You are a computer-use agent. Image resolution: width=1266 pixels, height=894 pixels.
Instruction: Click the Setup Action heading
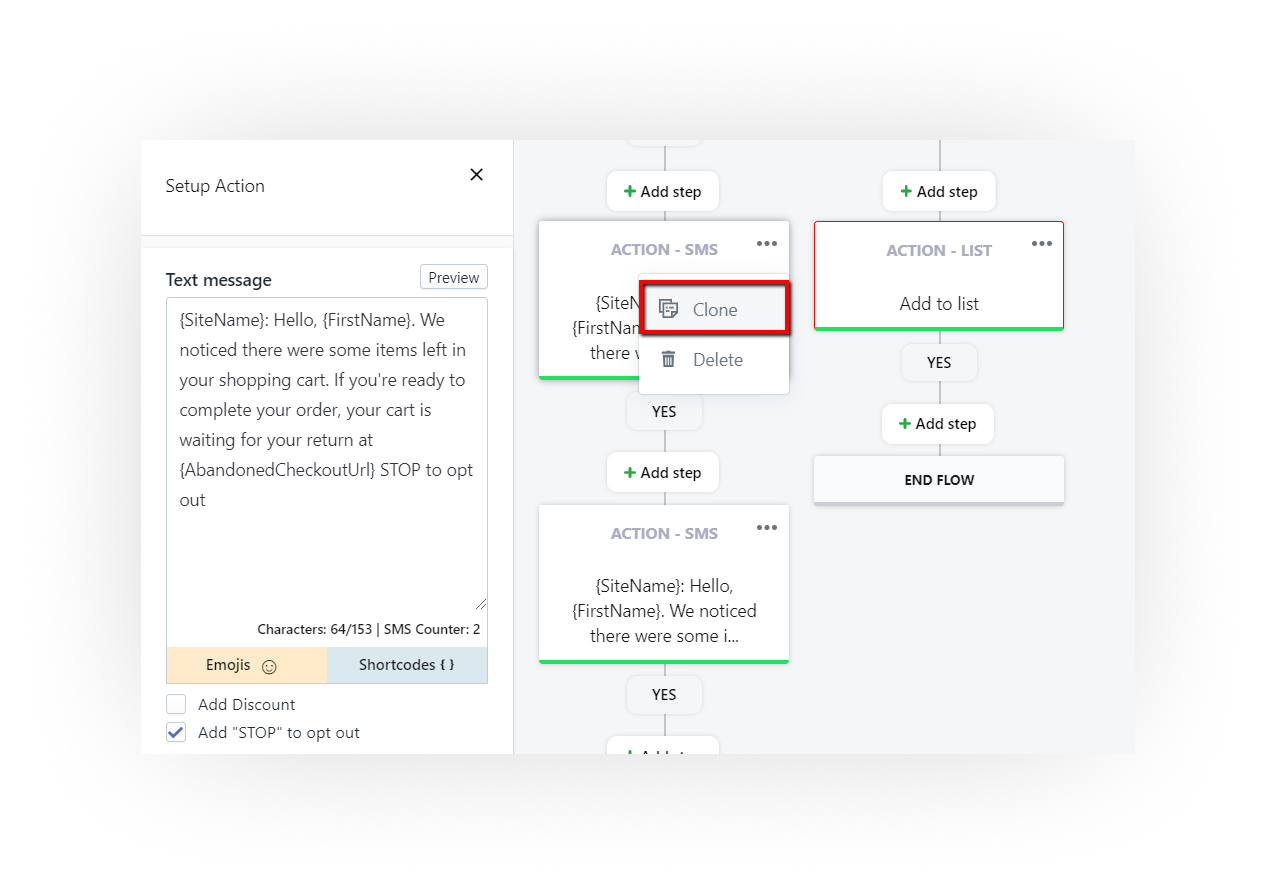[215, 186]
